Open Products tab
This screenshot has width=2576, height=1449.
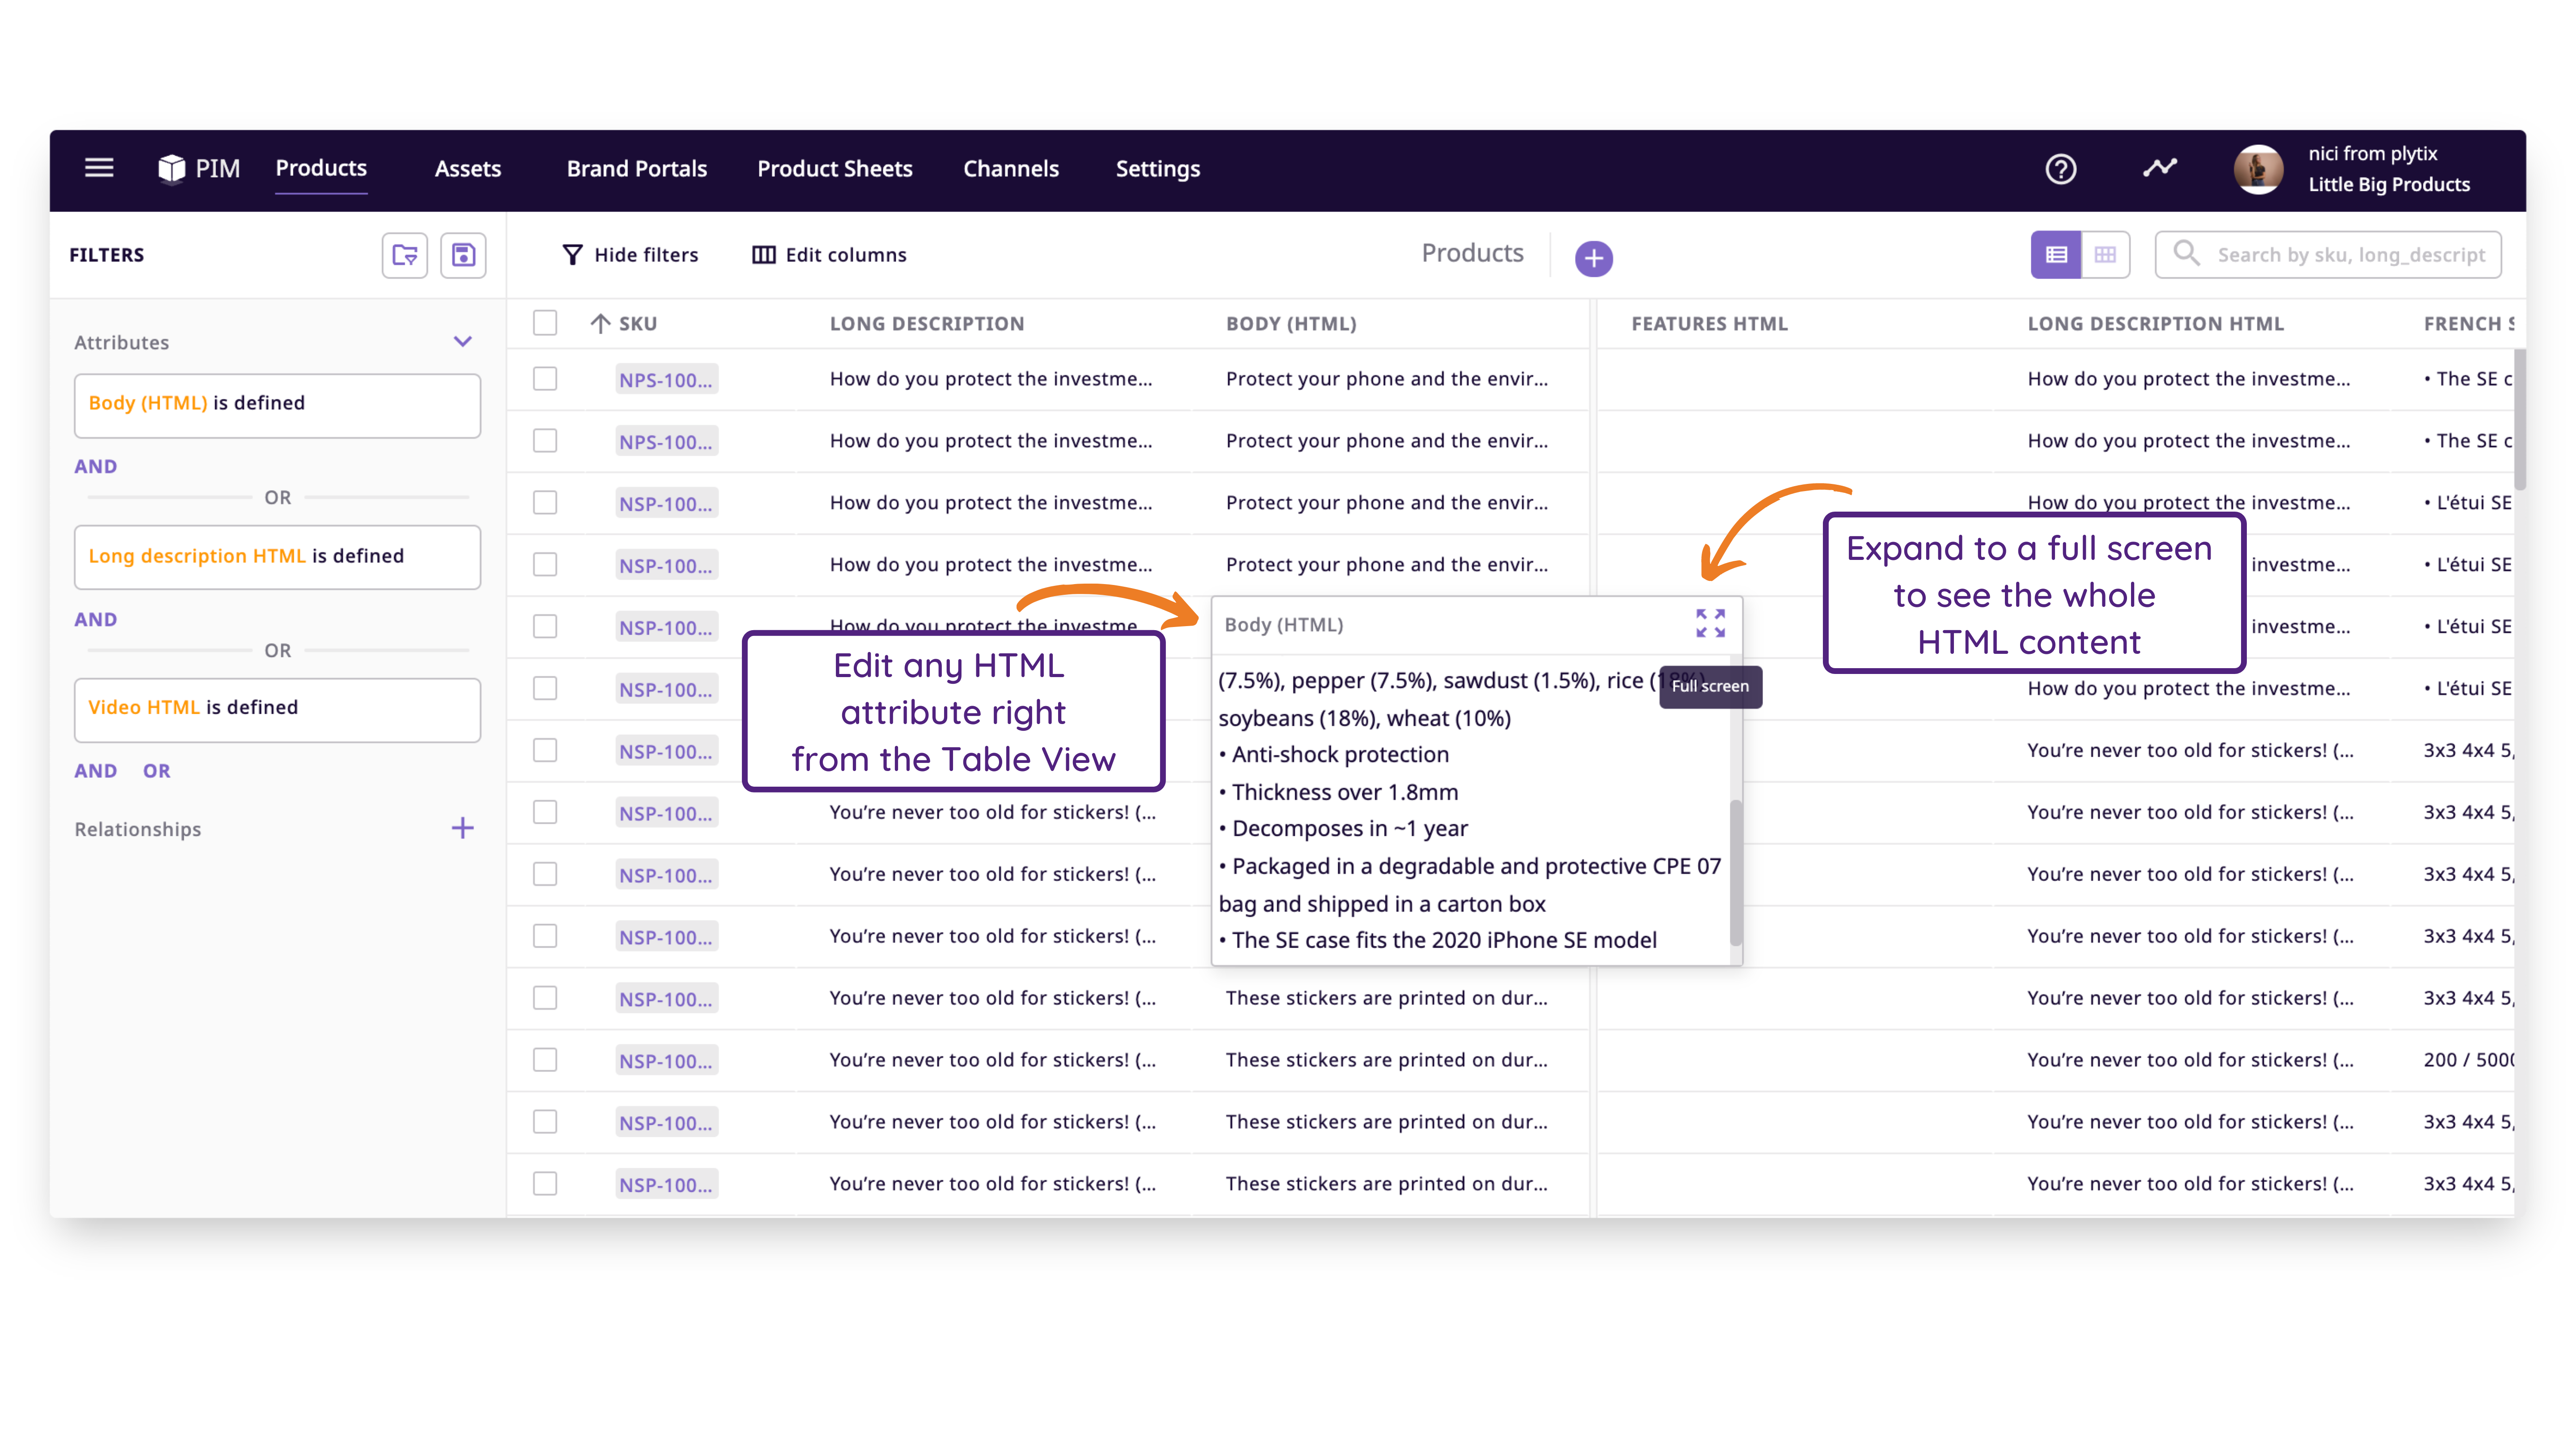[321, 168]
